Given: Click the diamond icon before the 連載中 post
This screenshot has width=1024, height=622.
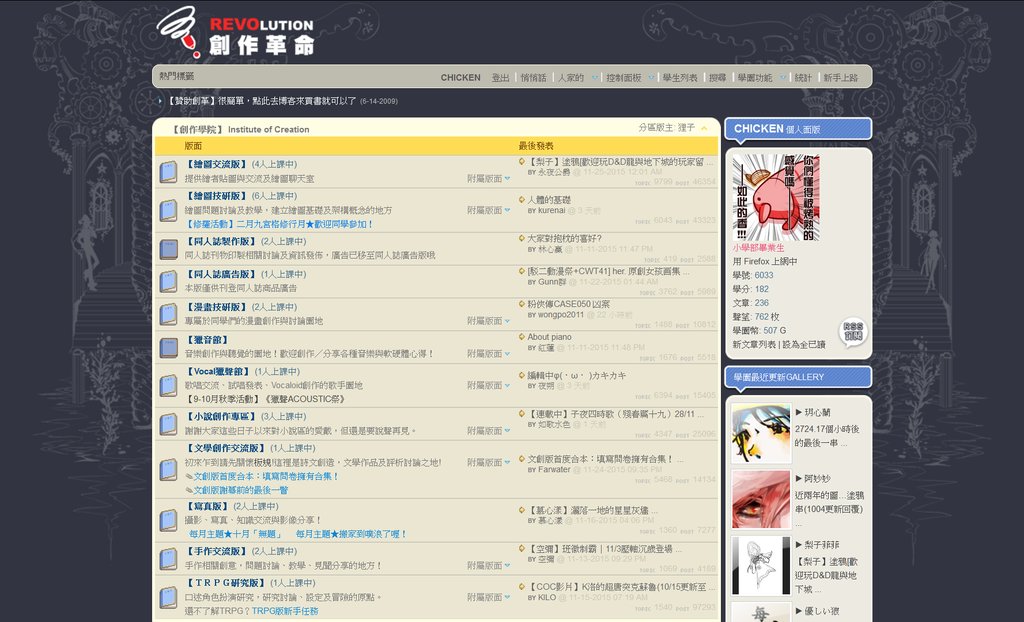Looking at the screenshot, I should click(x=522, y=414).
